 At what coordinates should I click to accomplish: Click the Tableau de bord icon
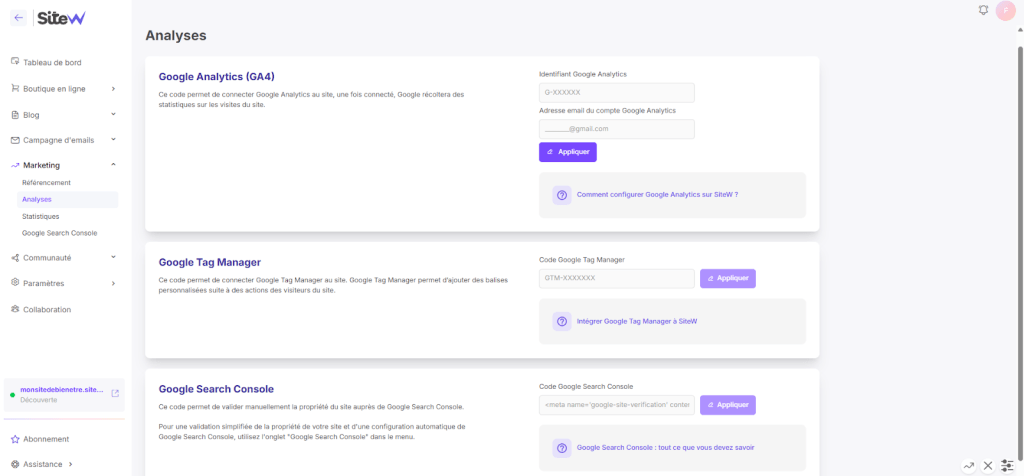point(15,62)
